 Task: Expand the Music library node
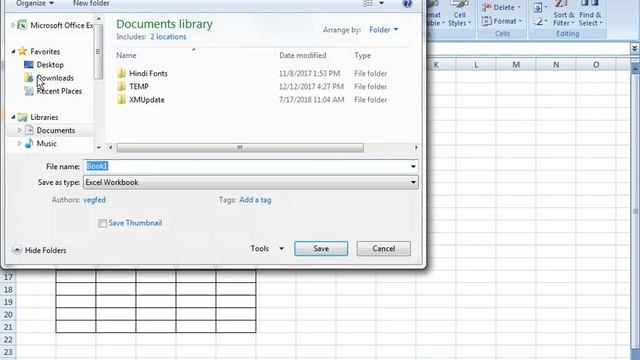click(x=20, y=143)
